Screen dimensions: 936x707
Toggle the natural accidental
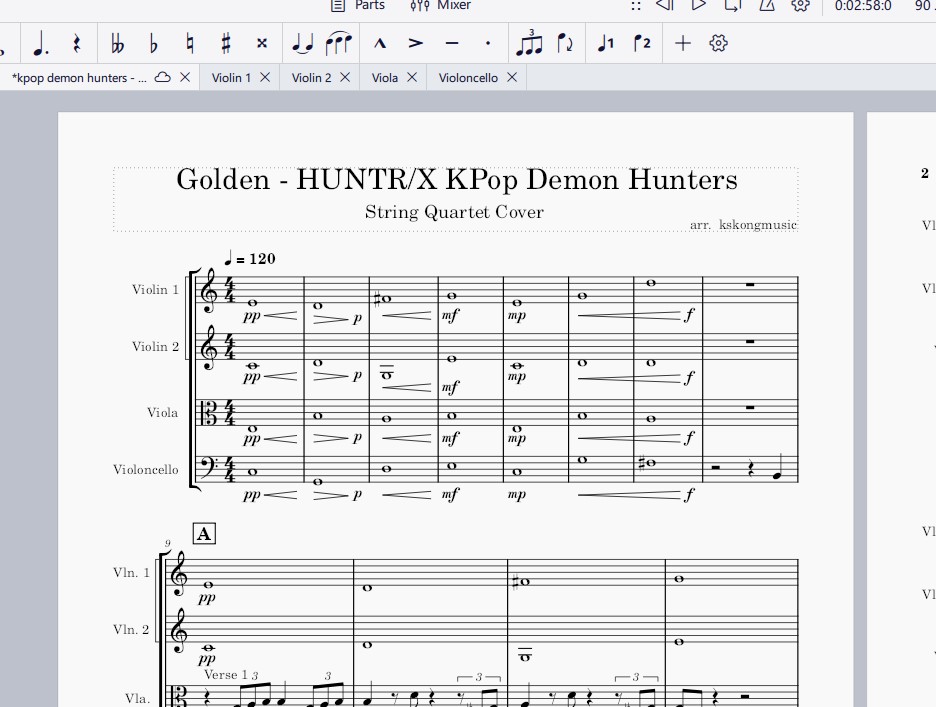point(190,44)
